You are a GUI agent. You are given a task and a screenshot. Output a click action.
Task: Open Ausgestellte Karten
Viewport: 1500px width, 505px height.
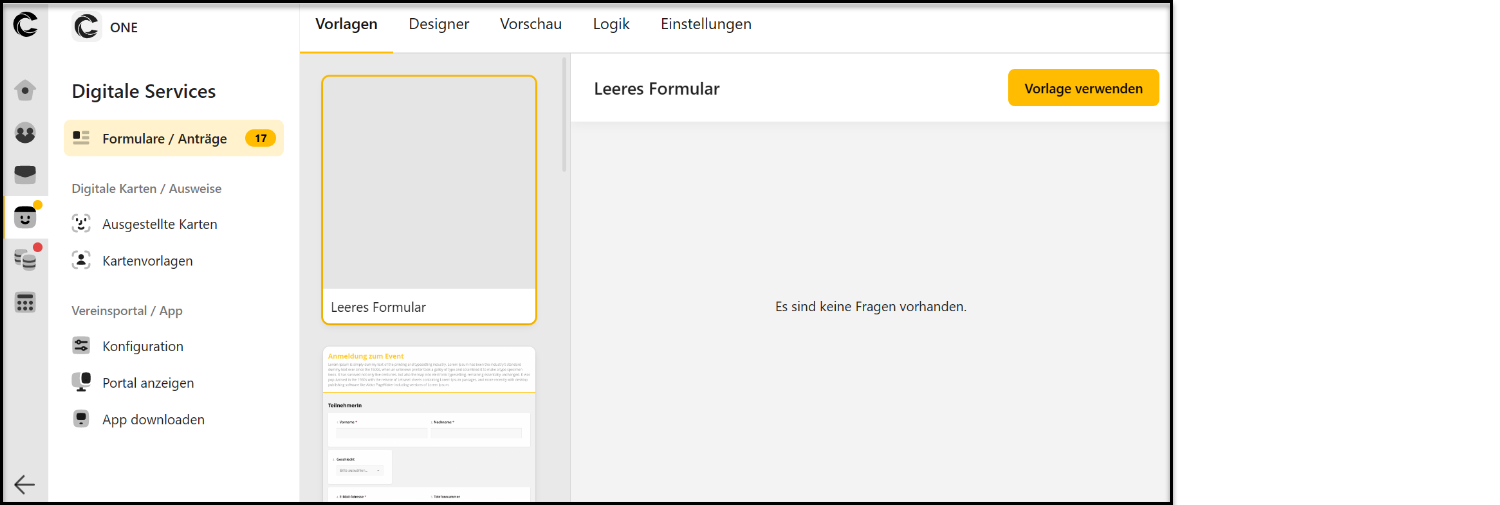pyautogui.click(x=160, y=224)
